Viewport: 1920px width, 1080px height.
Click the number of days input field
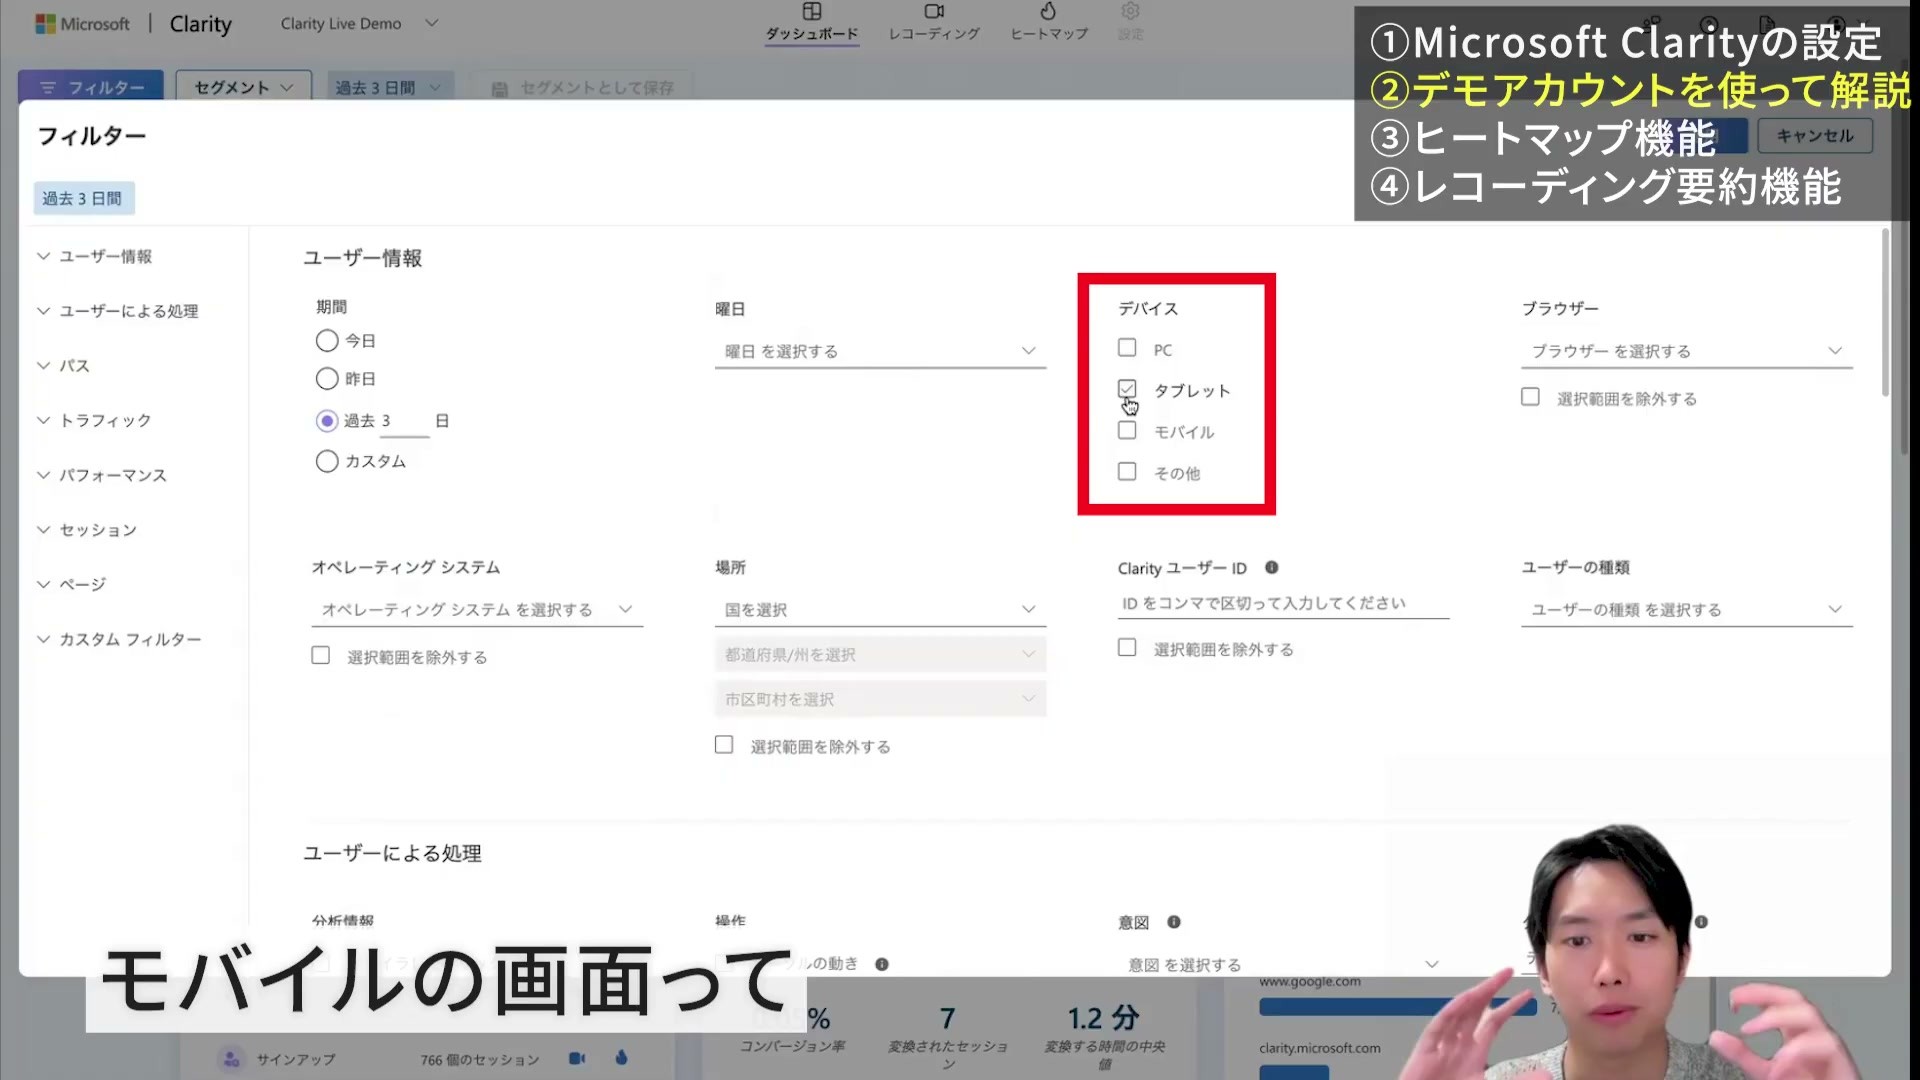pos(403,421)
